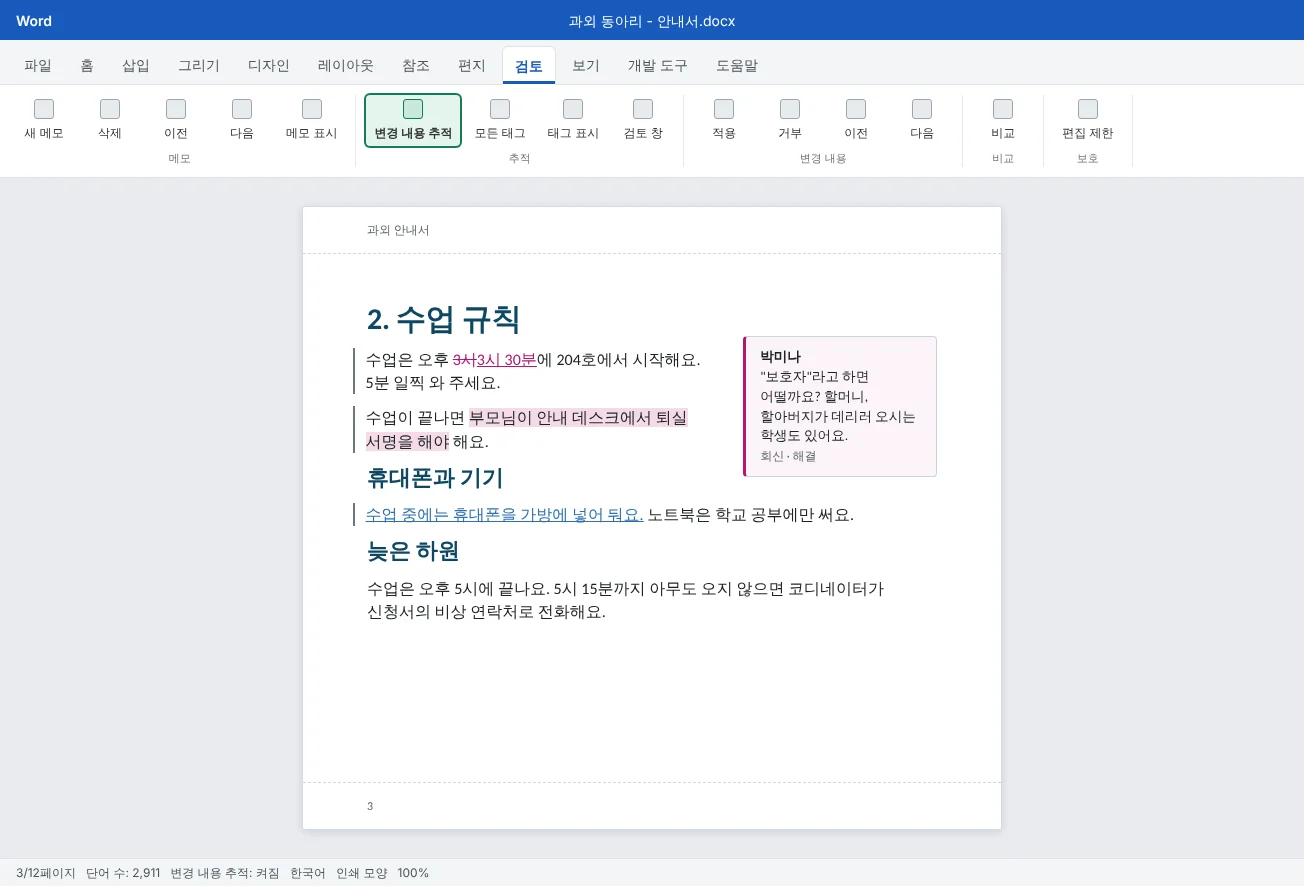
Task: Click the 휴대폰과 기기 heading
Action: 435,478
